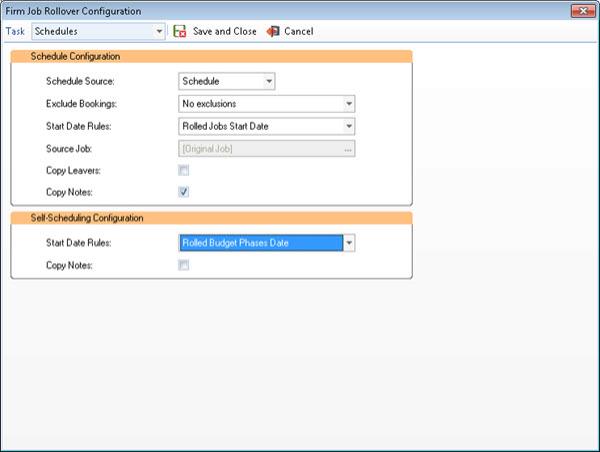This screenshot has height=452, width=600.
Task: Enable Copy Notes in Self-Scheduling Configuration
Action: point(184,265)
